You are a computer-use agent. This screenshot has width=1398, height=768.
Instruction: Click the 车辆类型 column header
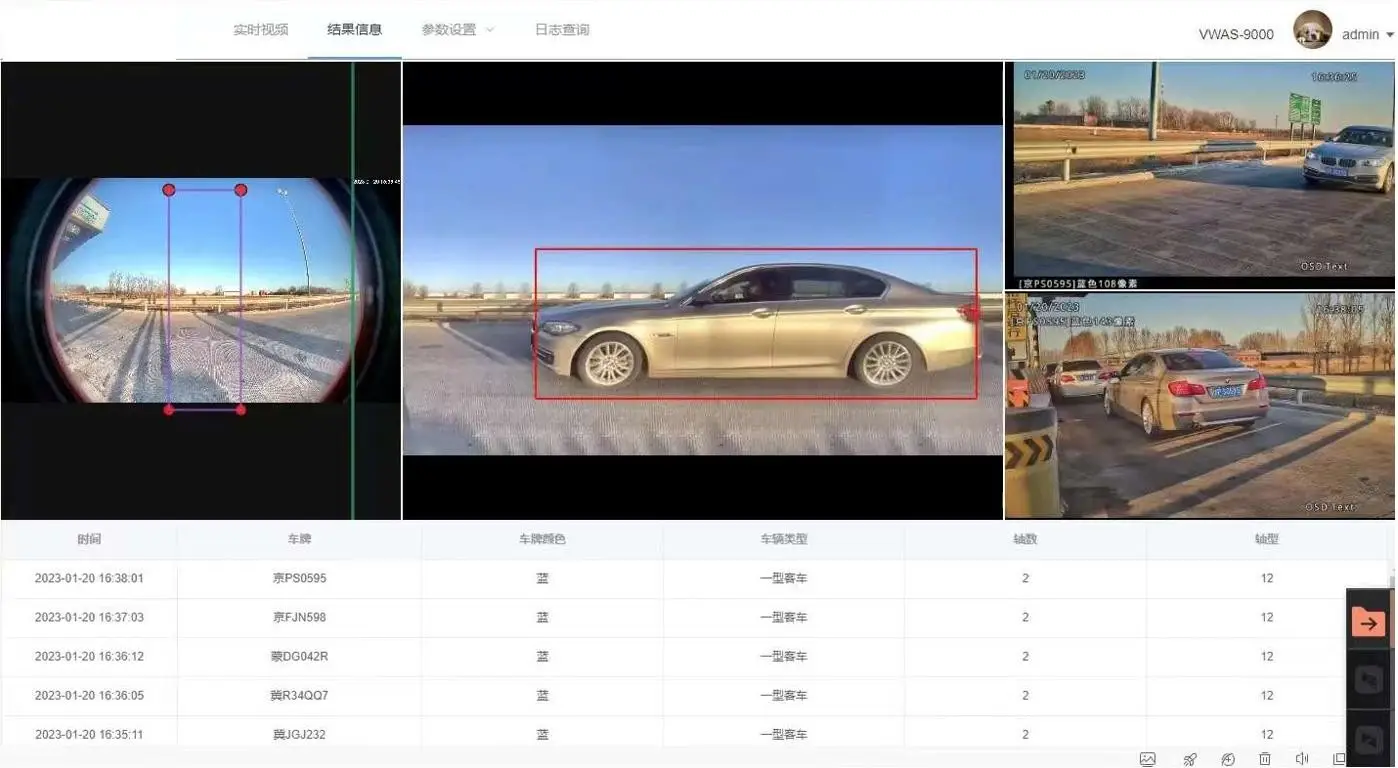pos(783,539)
